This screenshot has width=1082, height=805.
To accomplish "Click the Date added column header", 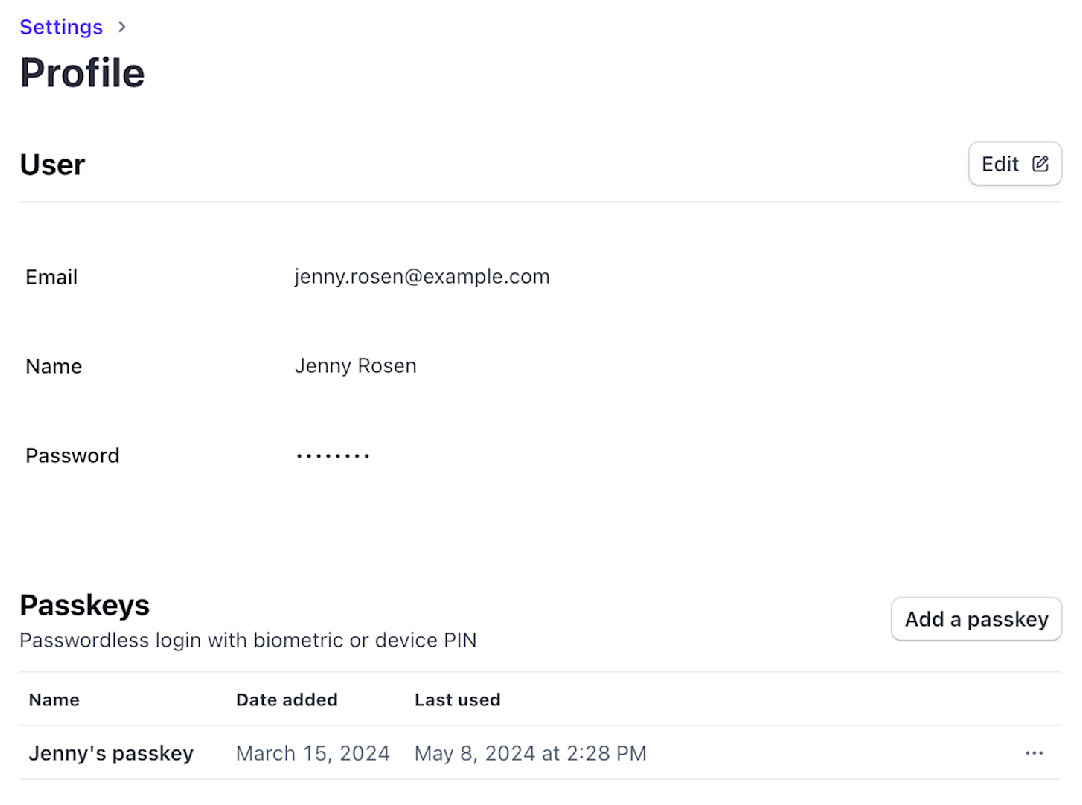I will point(286,700).
